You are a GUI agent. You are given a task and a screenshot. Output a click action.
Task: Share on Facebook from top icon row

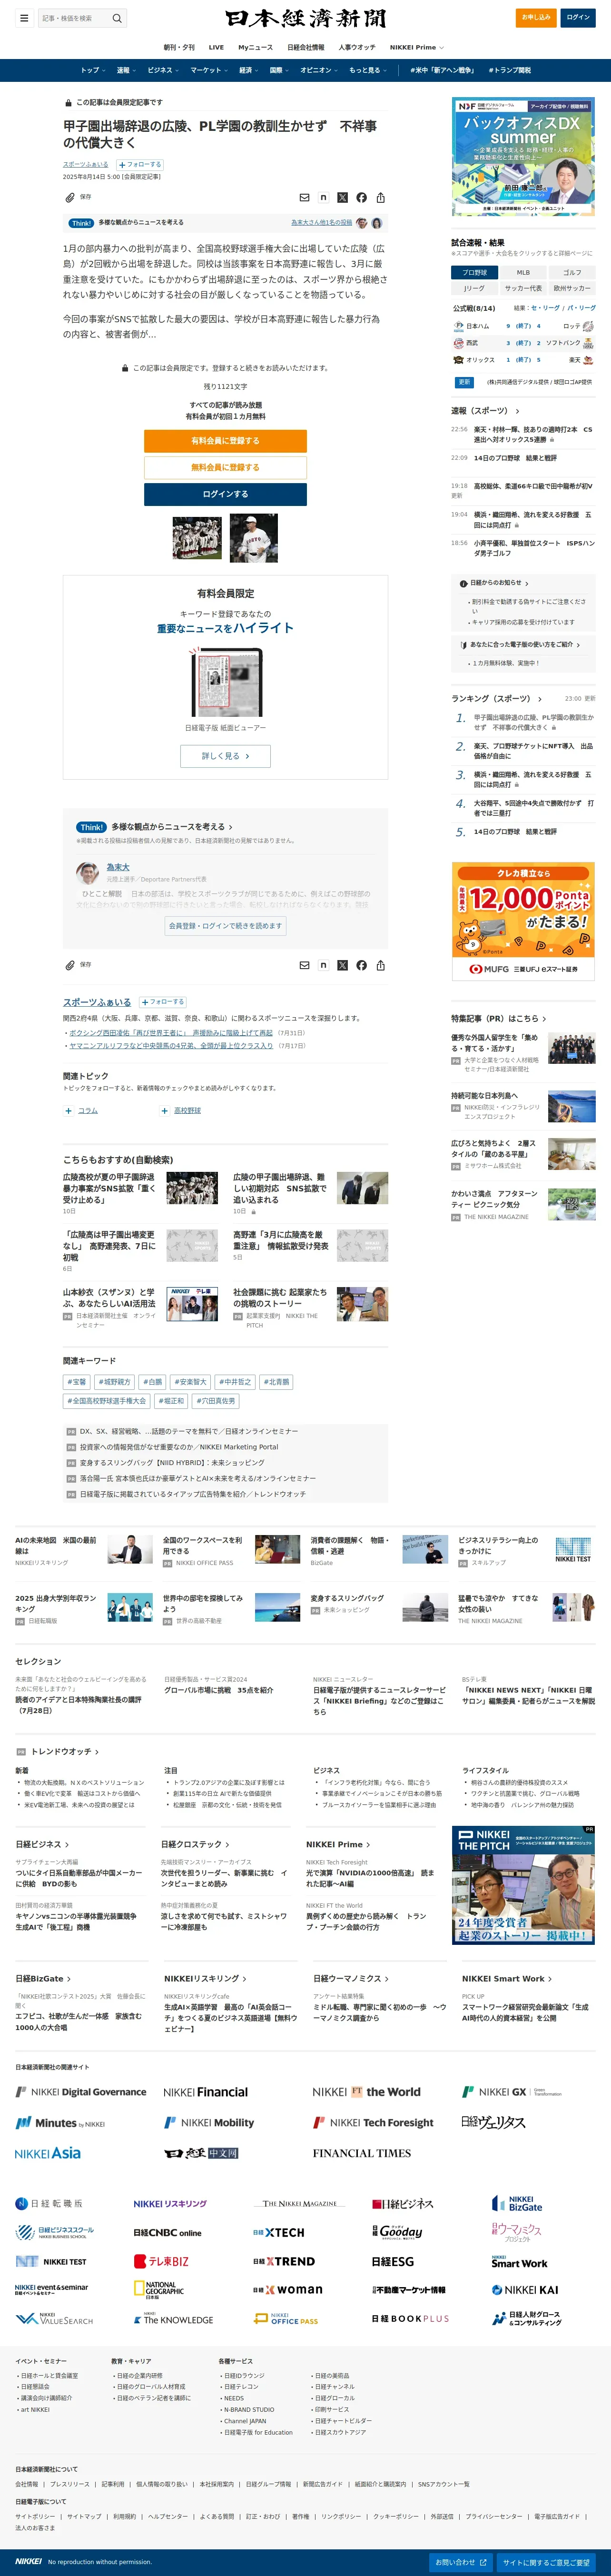[x=361, y=197]
